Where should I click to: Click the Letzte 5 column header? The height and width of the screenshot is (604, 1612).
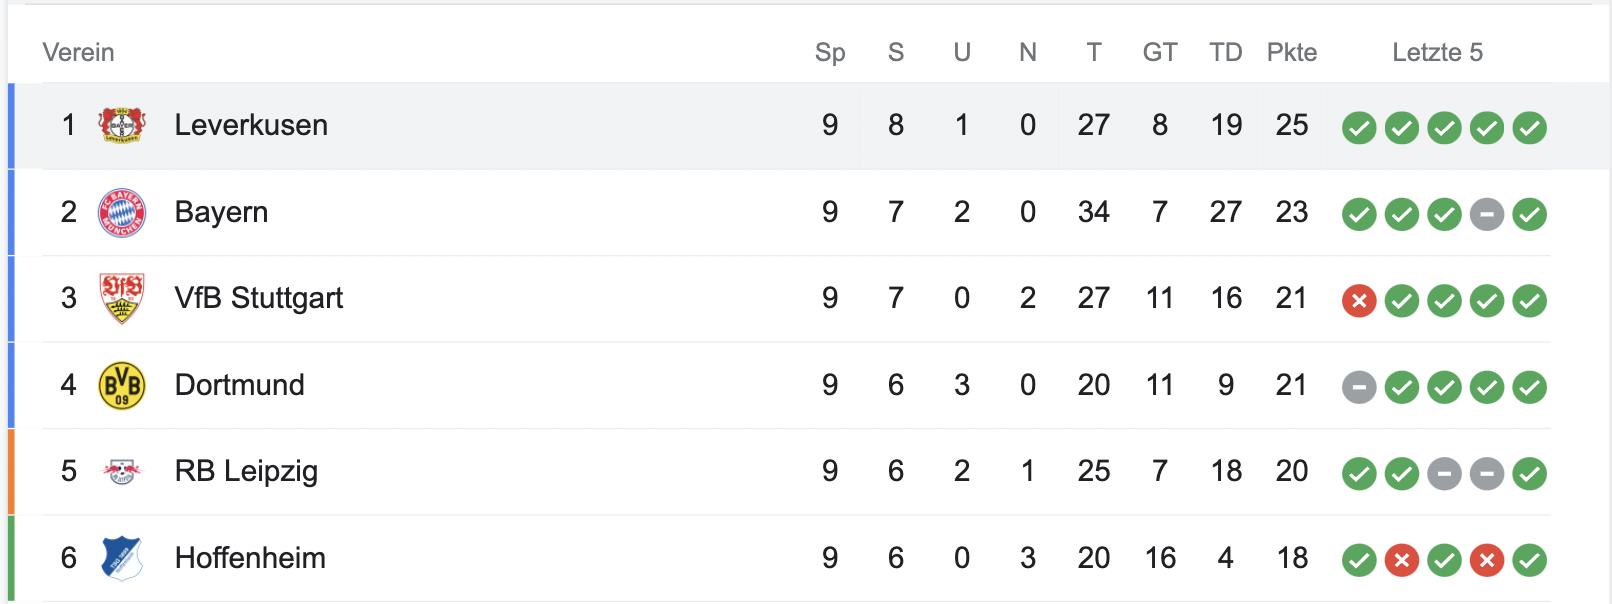pos(1437,52)
